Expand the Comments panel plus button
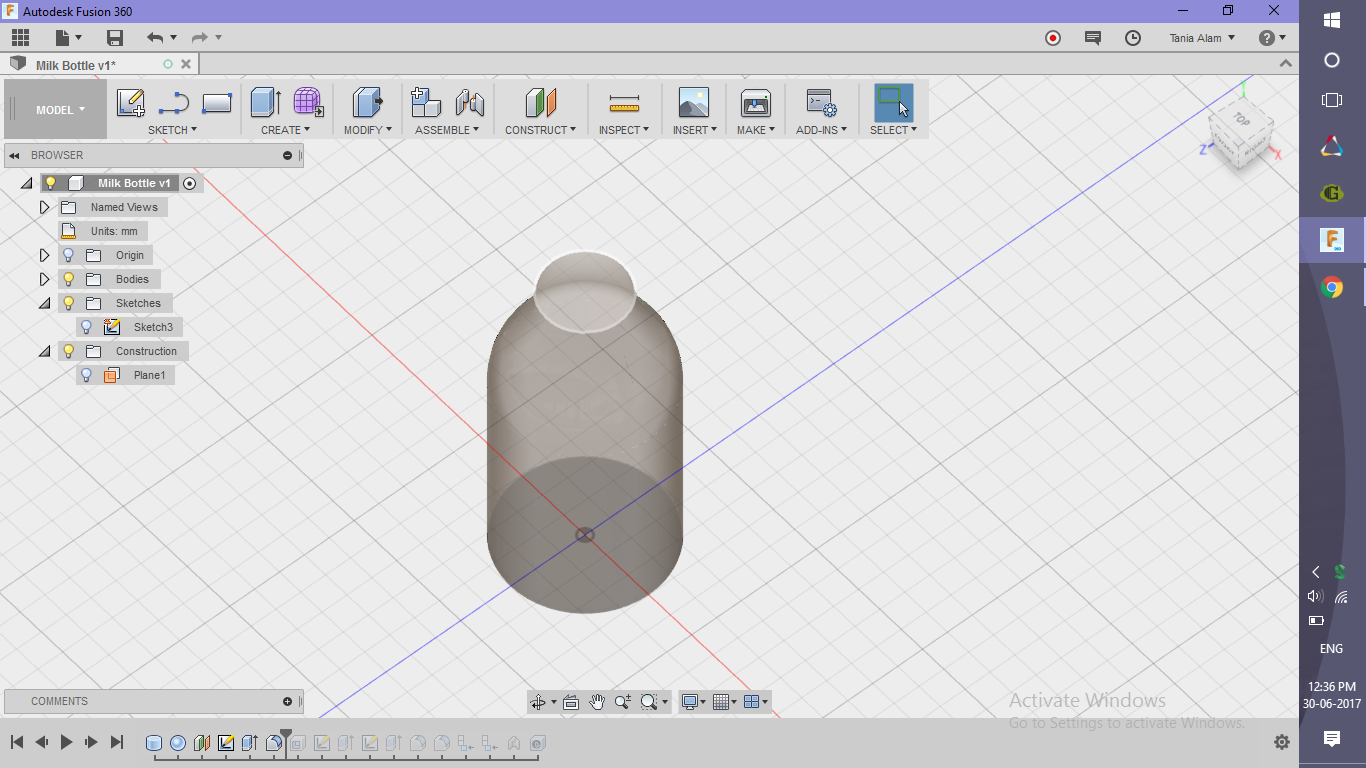The width and height of the screenshot is (1366, 768). point(288,701)
